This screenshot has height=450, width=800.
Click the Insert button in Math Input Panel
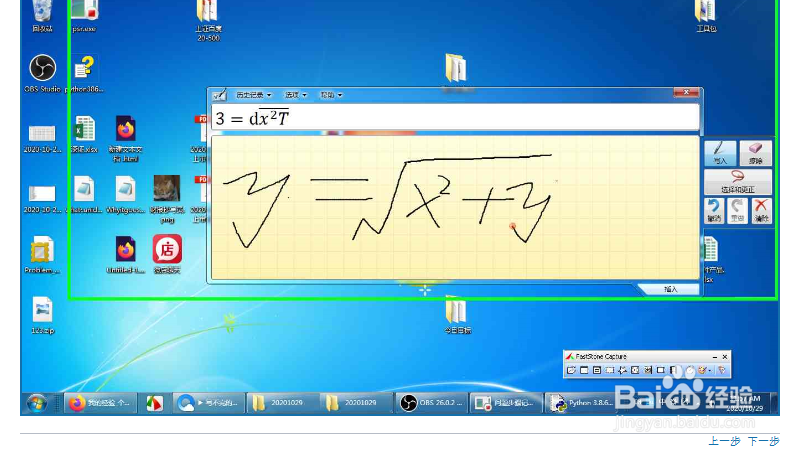pyautogui.click(x=671, y=289)
